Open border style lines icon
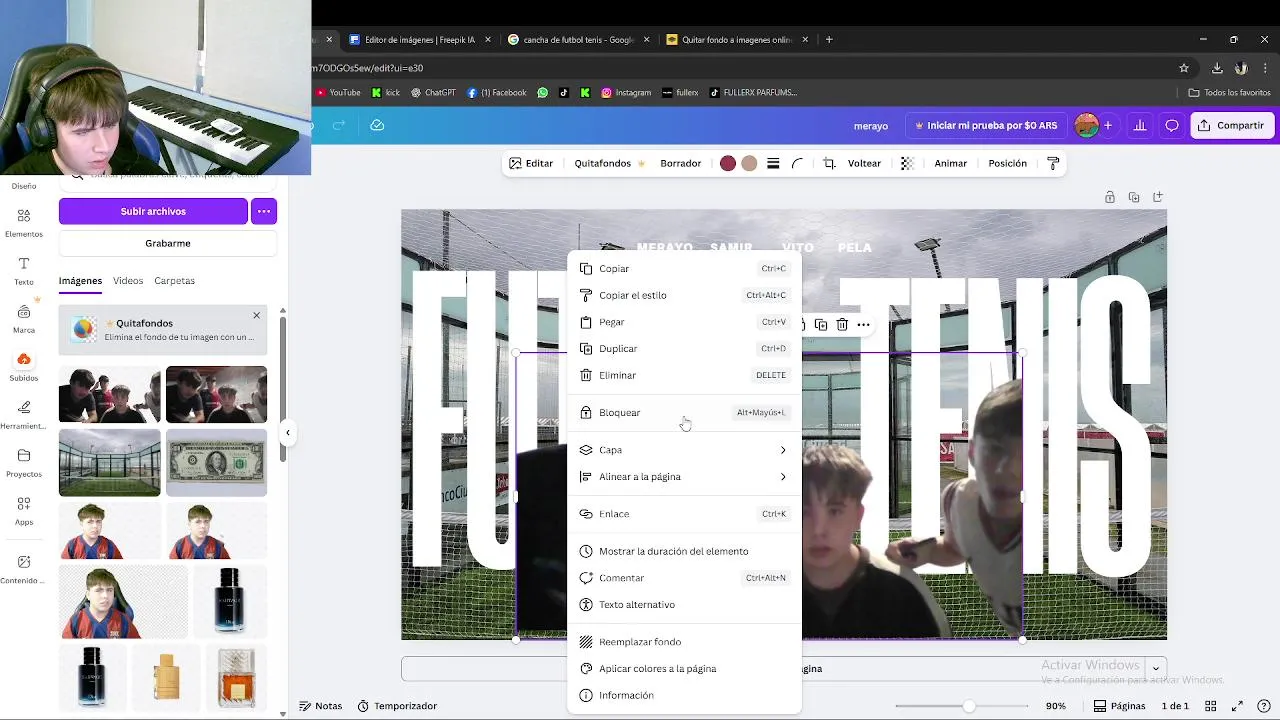 click(x=773, y=163)
